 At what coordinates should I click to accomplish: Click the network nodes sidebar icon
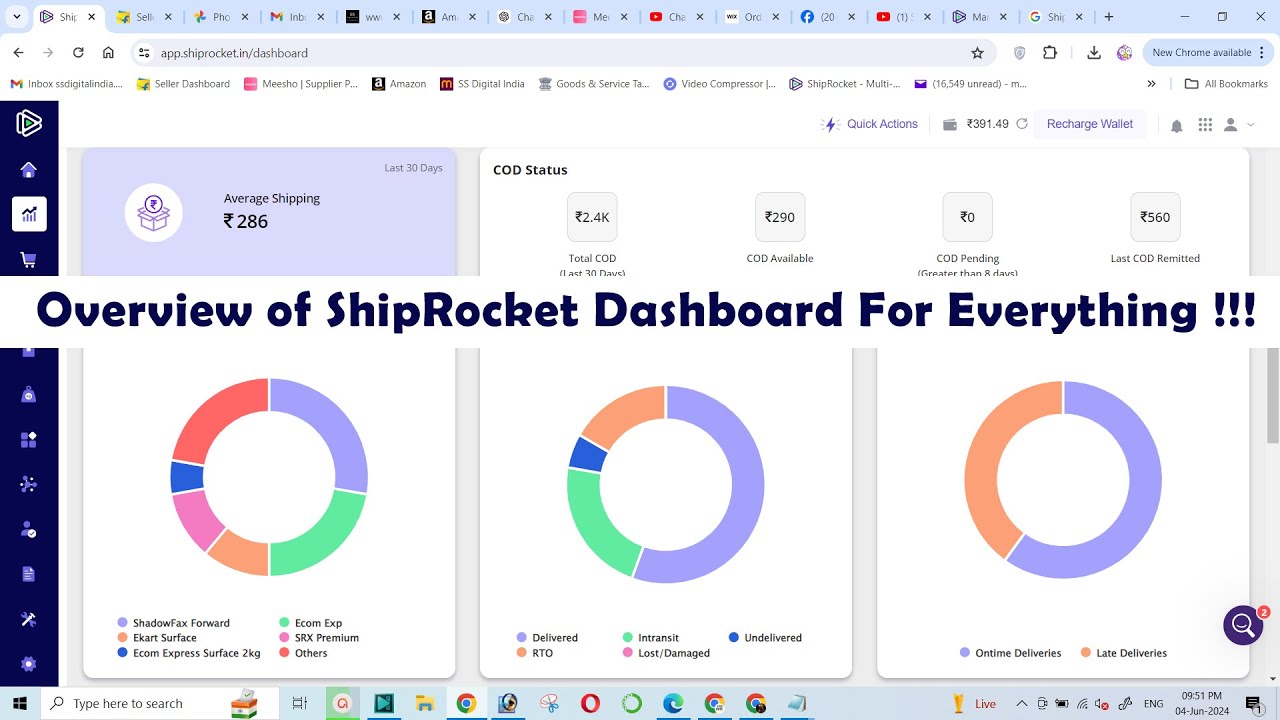click(29, 485)
